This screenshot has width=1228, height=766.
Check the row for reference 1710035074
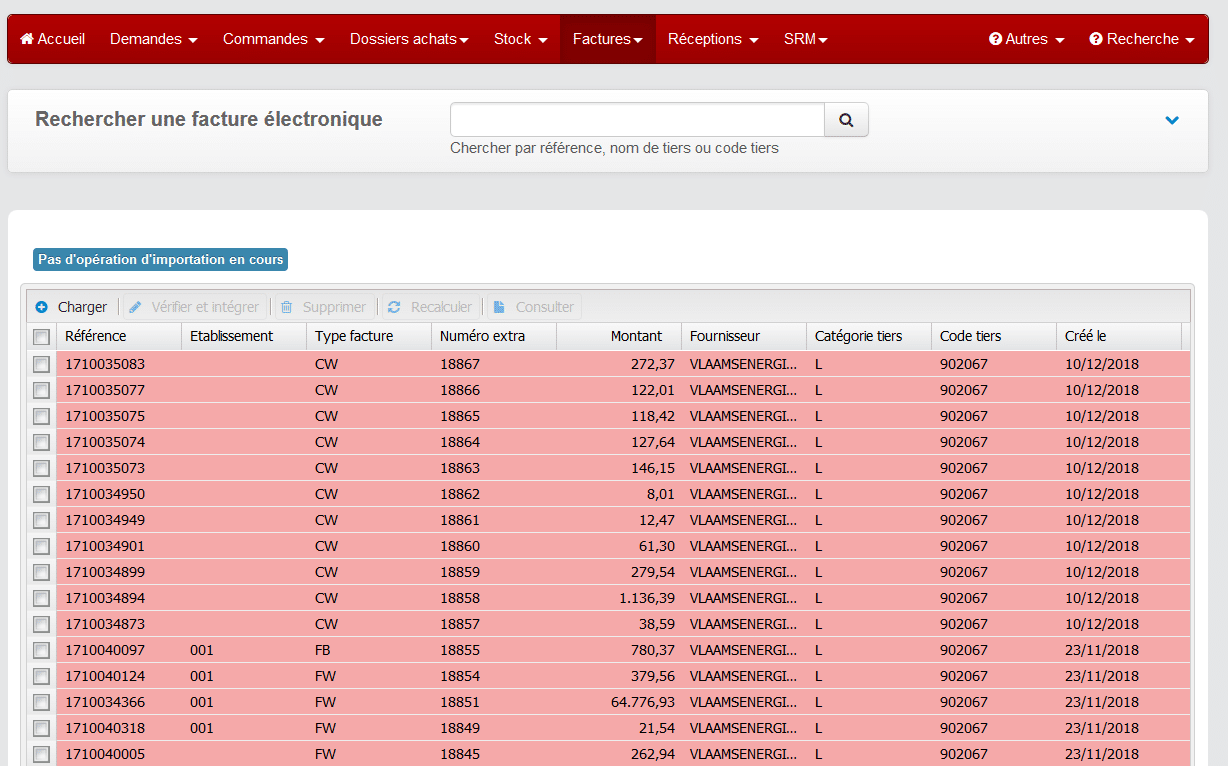(41, 442)
